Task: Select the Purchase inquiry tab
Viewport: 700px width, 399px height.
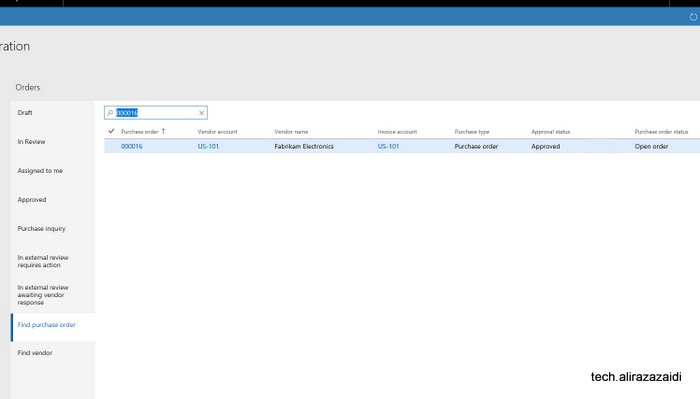Action: pyautogui.click(x=53, y=229)
